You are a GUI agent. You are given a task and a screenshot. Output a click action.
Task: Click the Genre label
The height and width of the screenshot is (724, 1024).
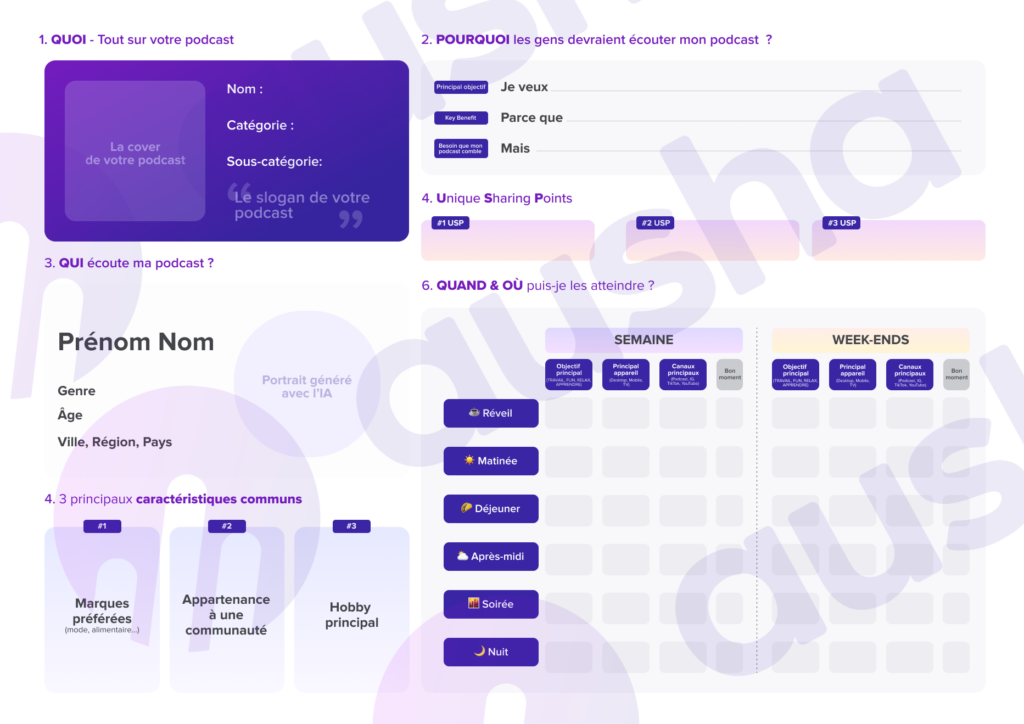pyautogui.click(x=76, y=390)
